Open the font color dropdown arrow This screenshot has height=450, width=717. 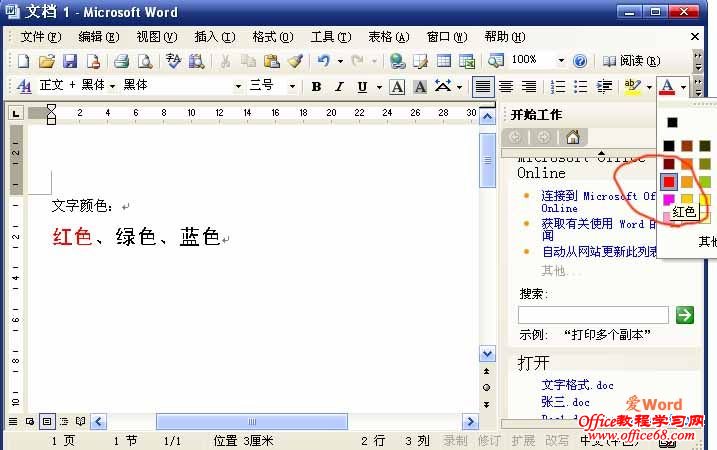[x=683, y=86]
